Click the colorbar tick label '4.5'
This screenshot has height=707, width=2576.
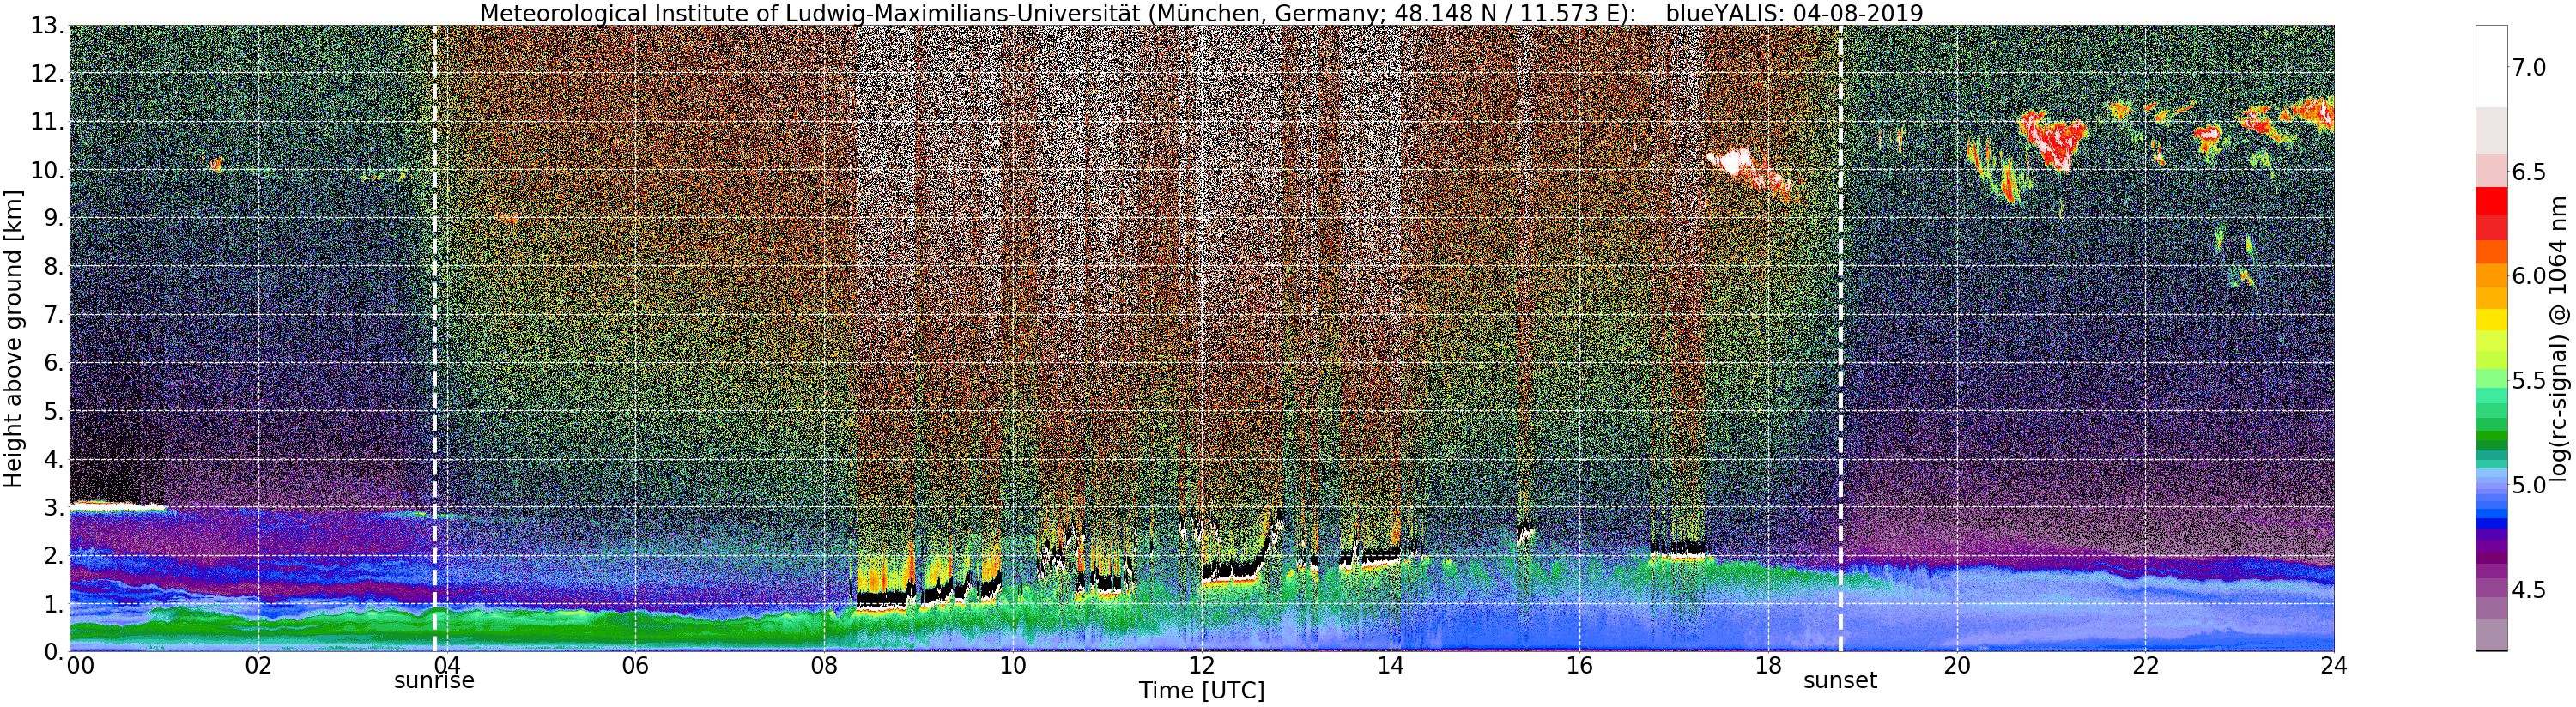[2529, 590]
